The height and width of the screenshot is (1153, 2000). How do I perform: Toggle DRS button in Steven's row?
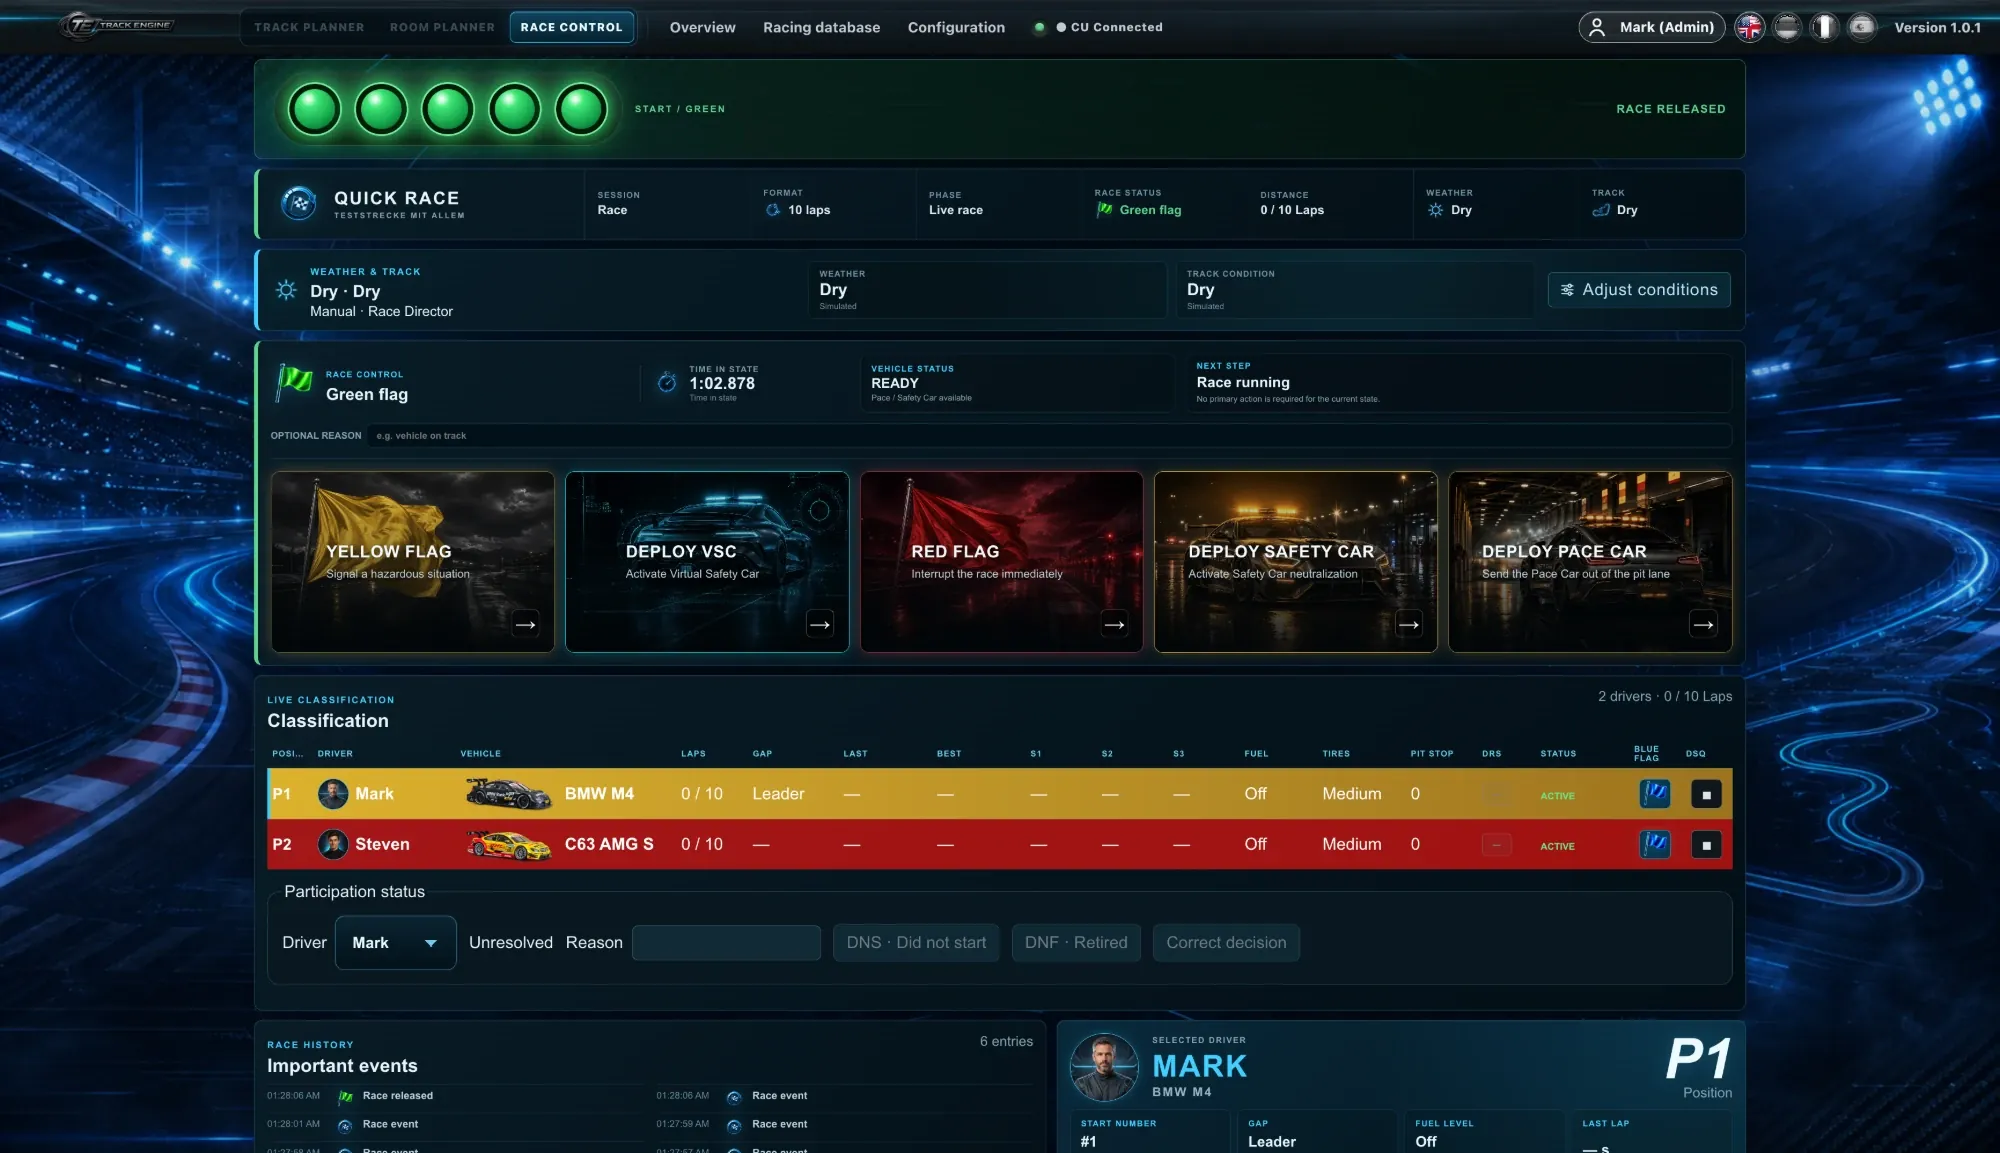(1496, 845)
